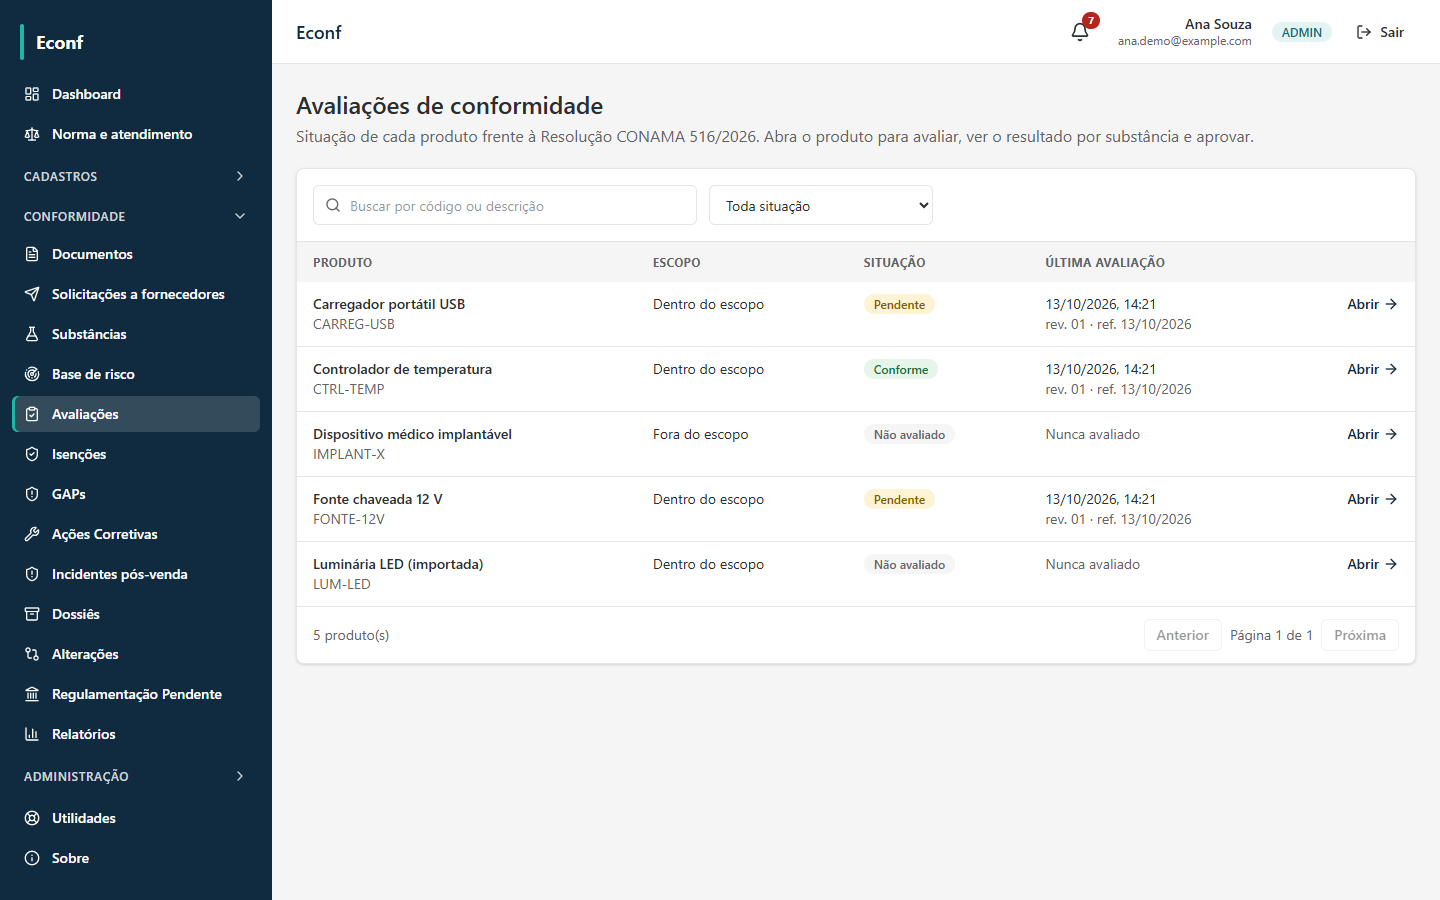Click the Dashboard grid icon

[32, 94]
